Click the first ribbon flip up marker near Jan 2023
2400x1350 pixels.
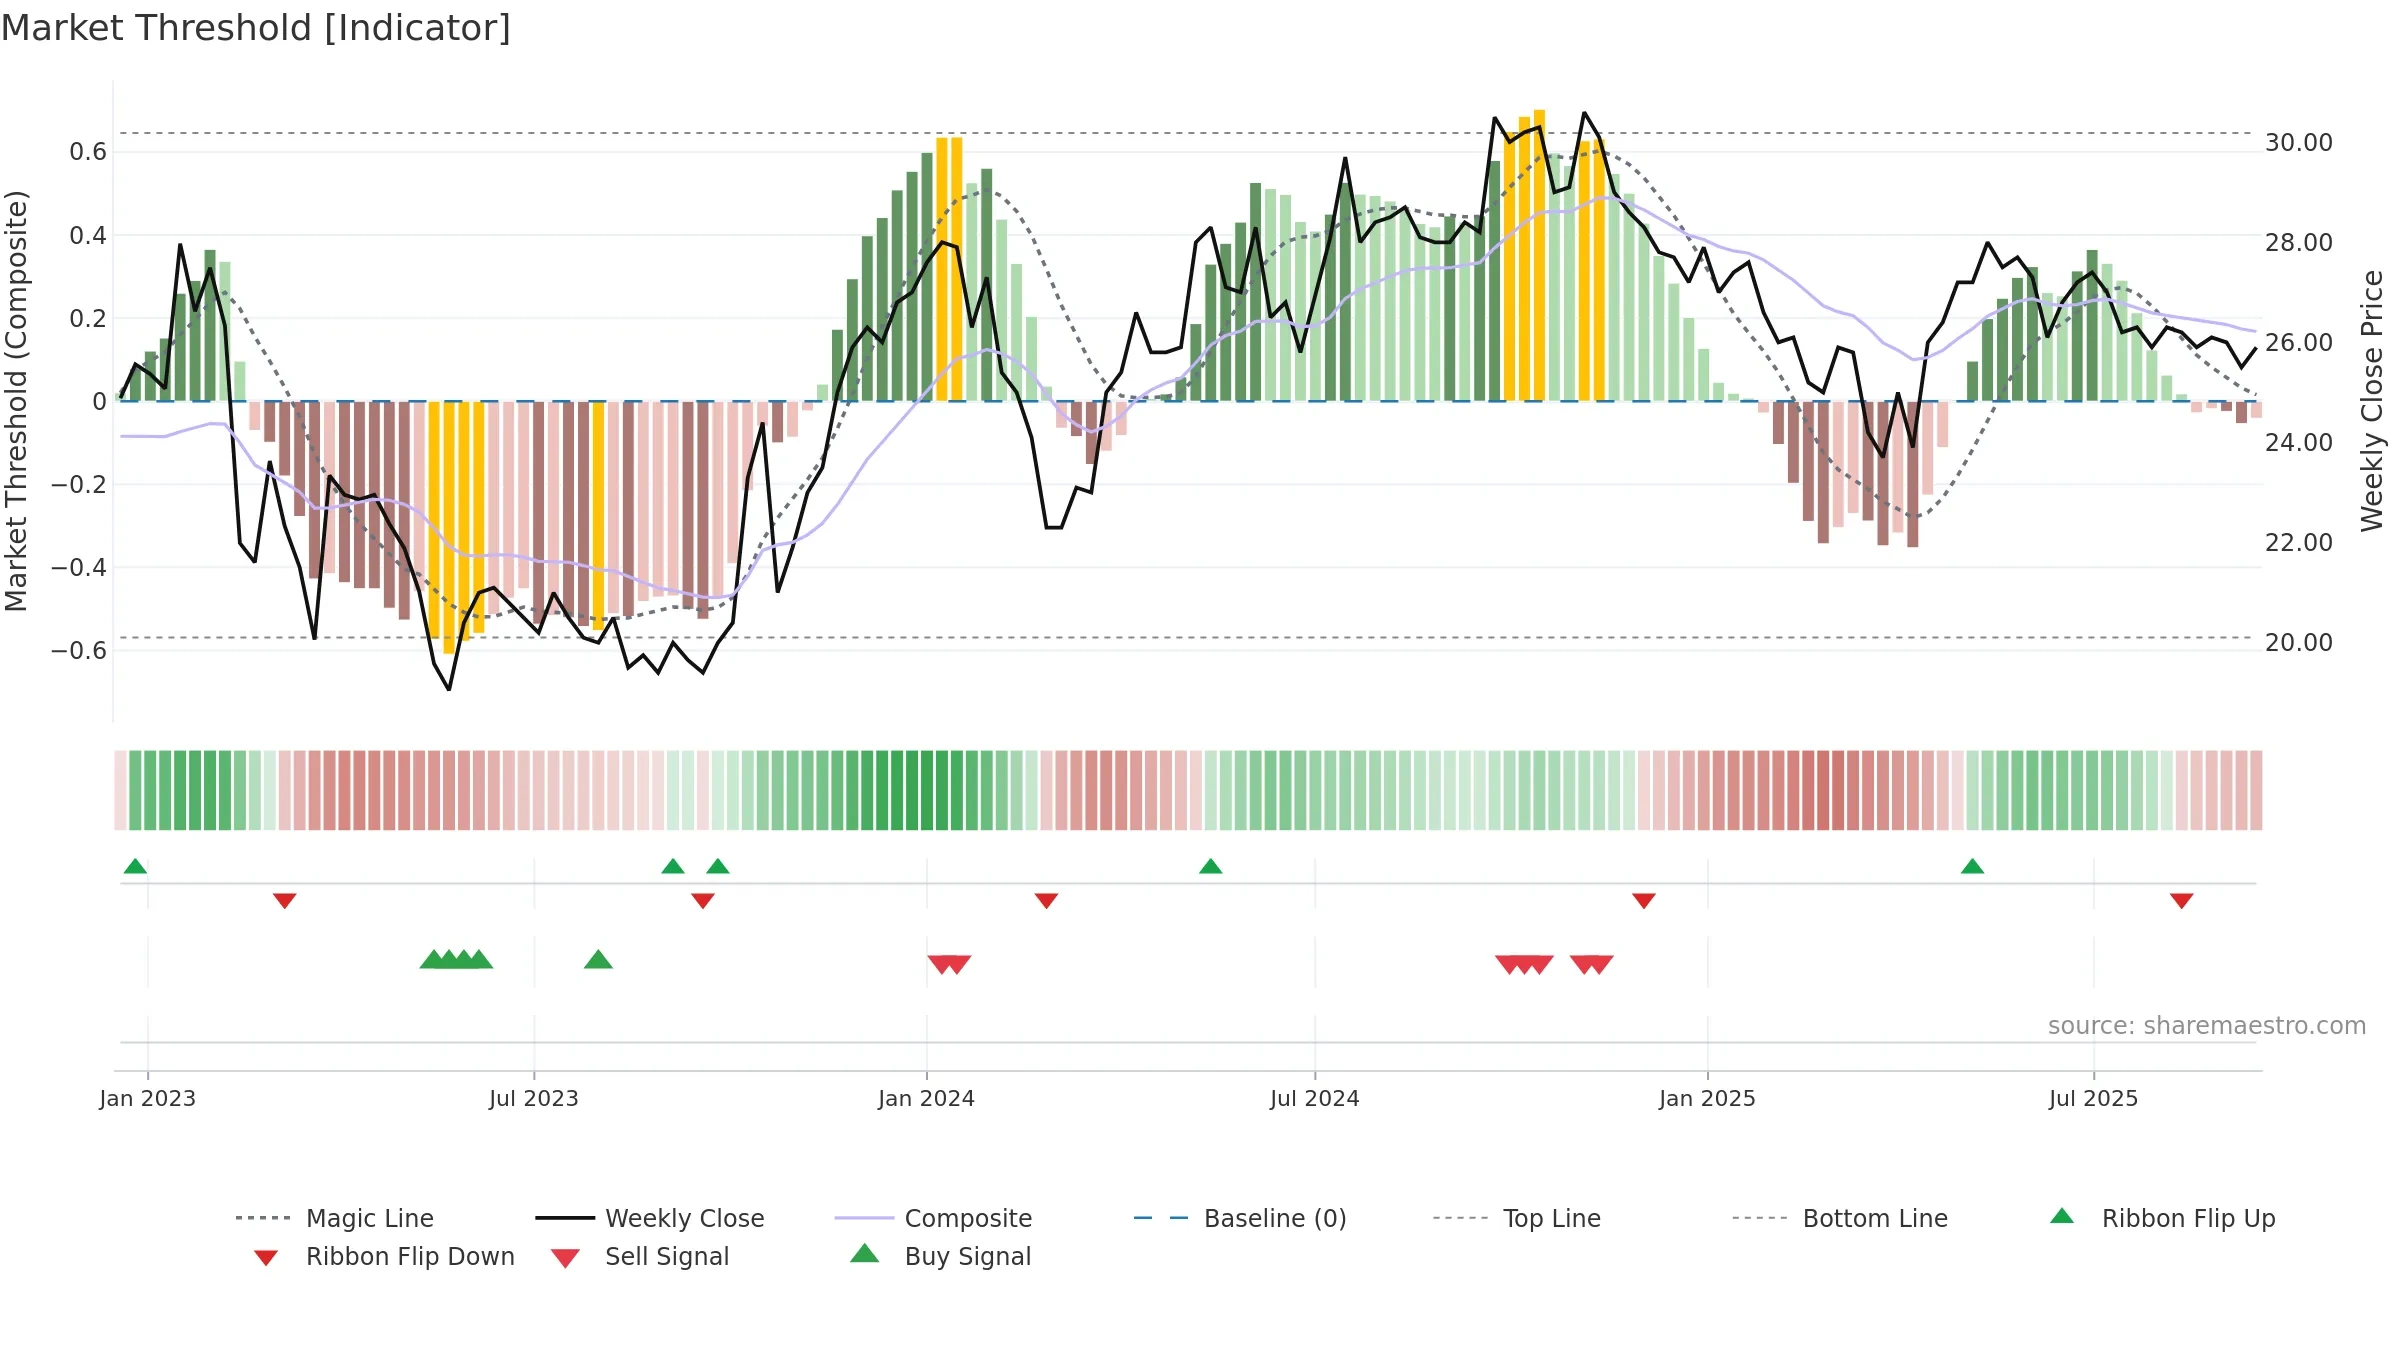pos(135,866)
